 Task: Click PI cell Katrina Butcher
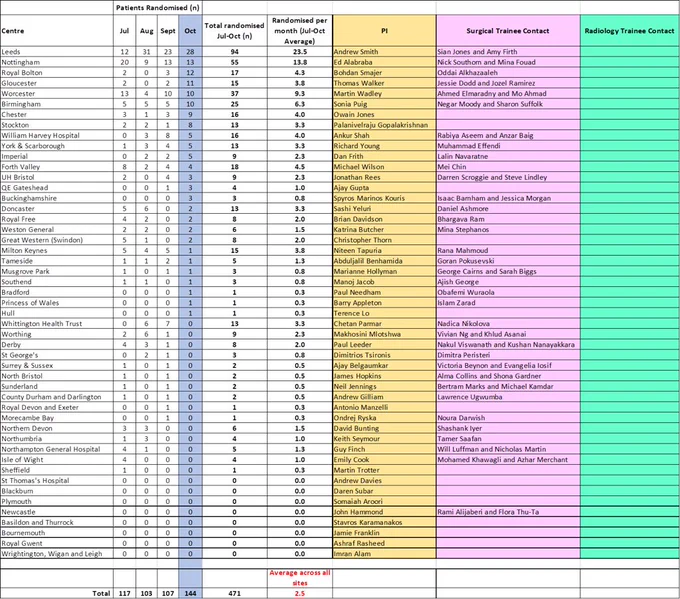pos(384,229)
